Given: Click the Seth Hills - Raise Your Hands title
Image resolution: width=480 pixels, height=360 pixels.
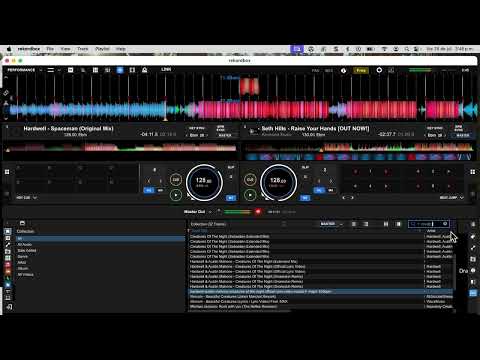Looking at the screenshot, I should 315,128.
